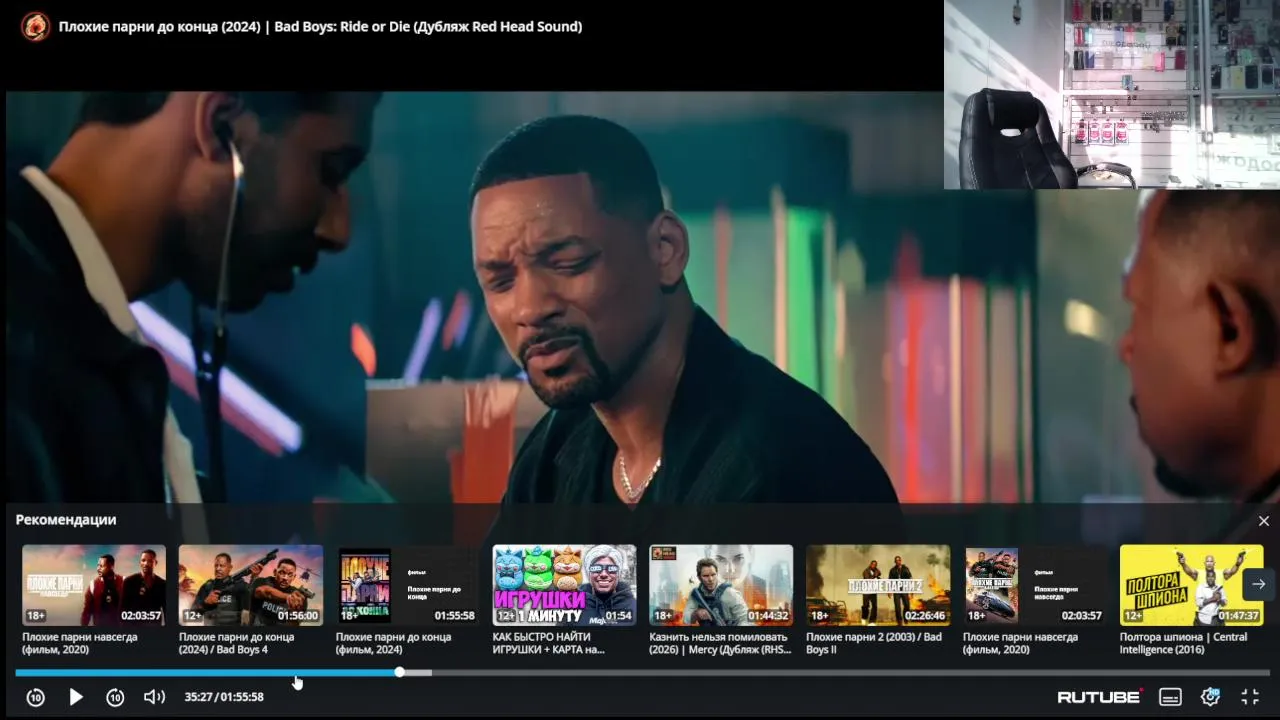Mute the video with the speaker icon
1280x720 pixels.
click(x=154, y=697)
